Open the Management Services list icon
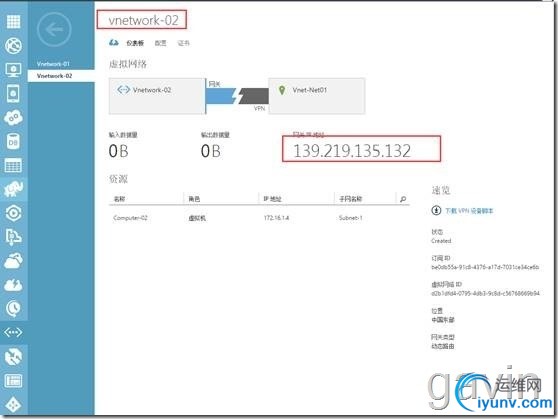The height and width of the screenshot is (419, 558). tap(13, 381)
